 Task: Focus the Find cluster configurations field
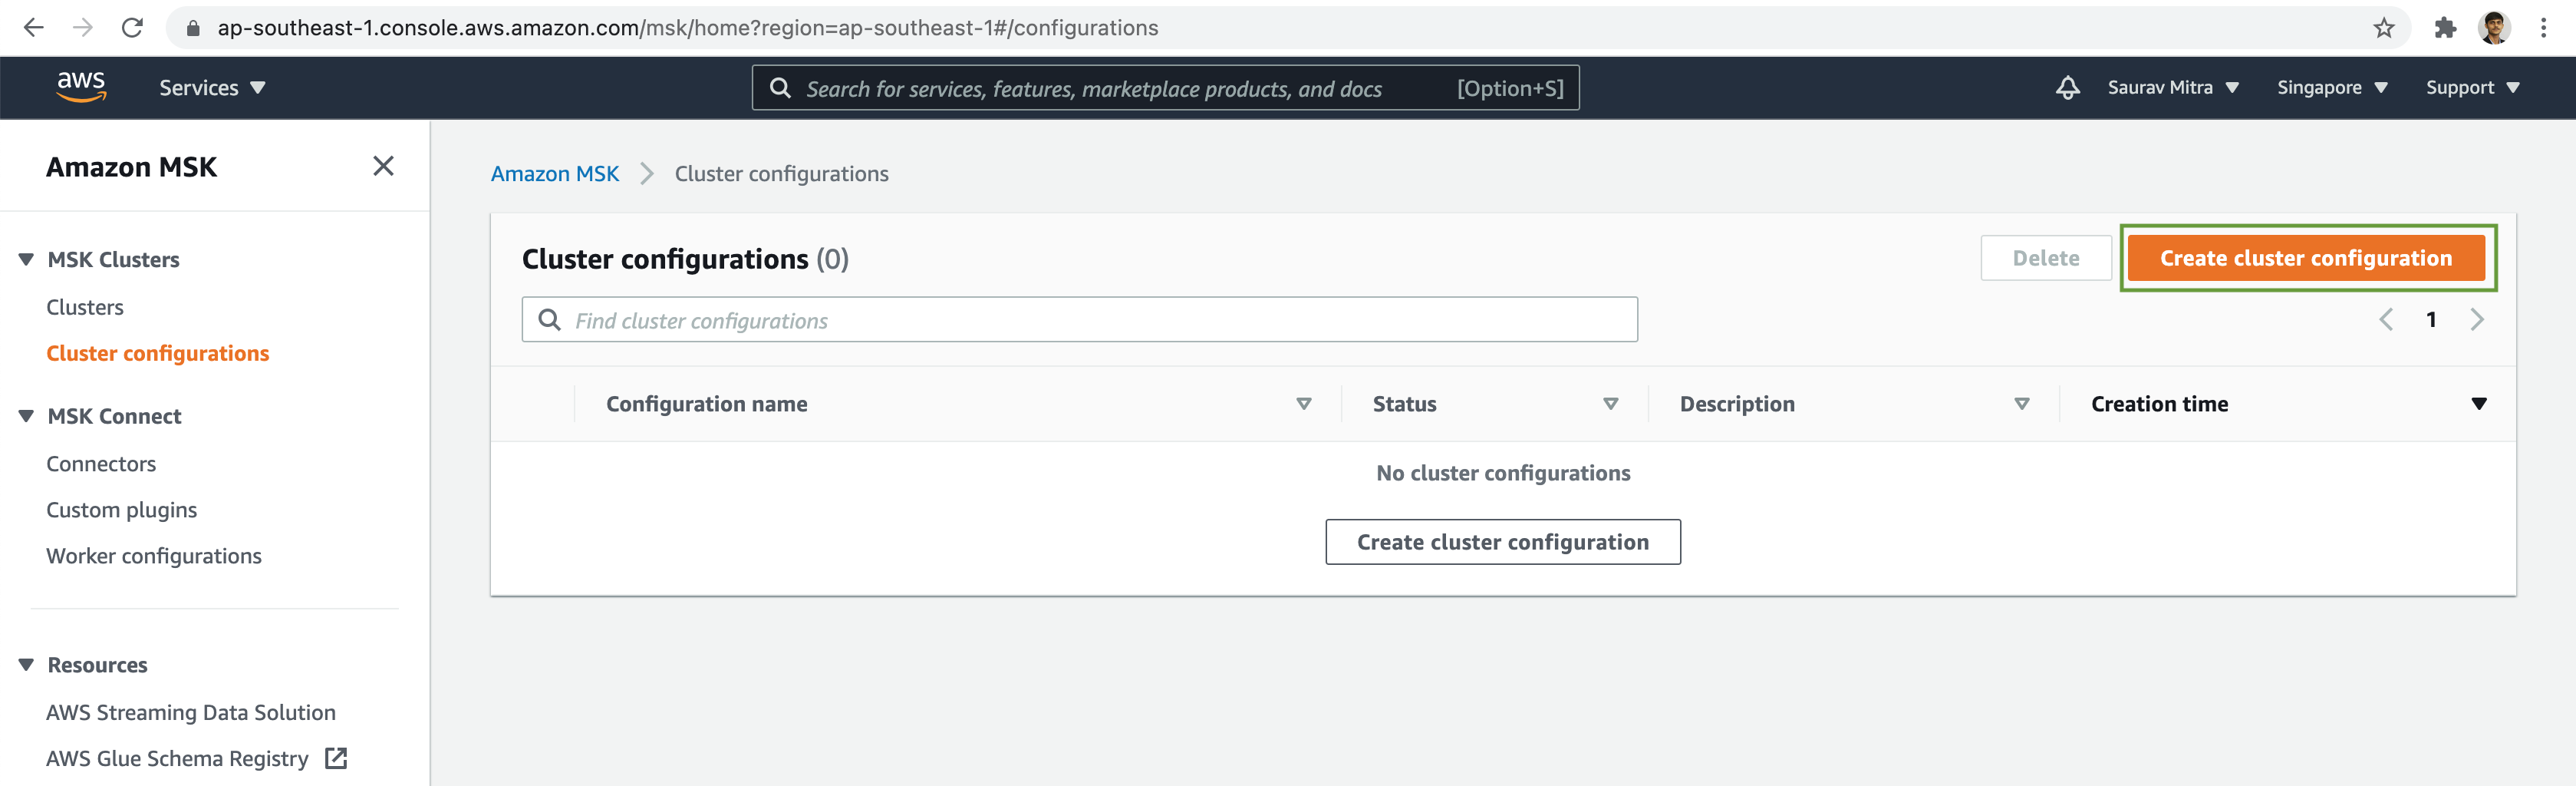click(x=1080, y=320)
